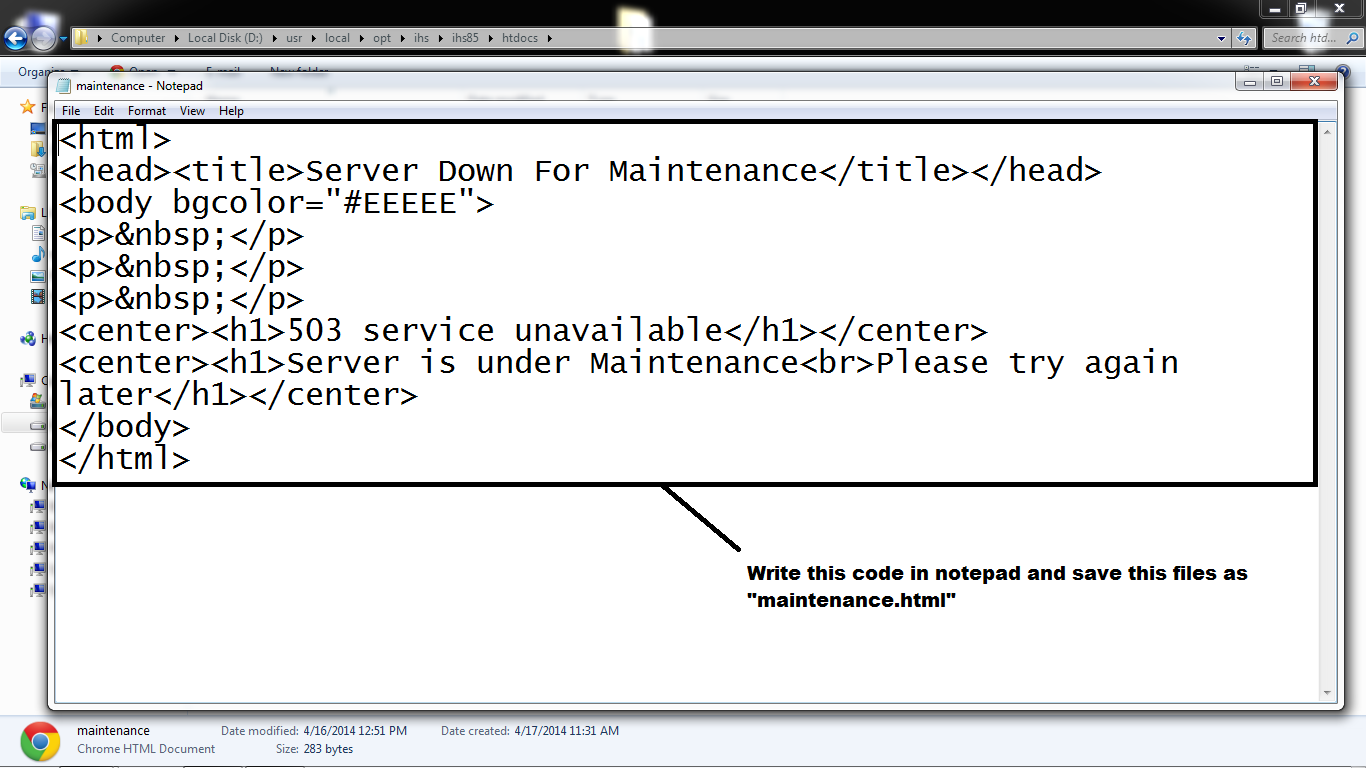Image resolution: width=1366 pixels, height=768 pixels.
Task: Select the Videos library in the sidebar
Action: click(37, 296)
